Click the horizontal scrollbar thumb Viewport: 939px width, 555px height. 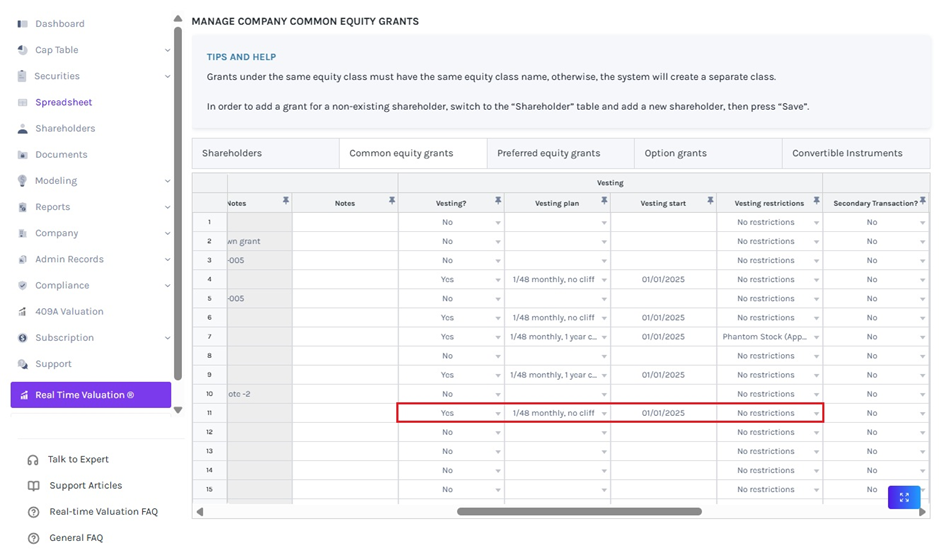579,512
